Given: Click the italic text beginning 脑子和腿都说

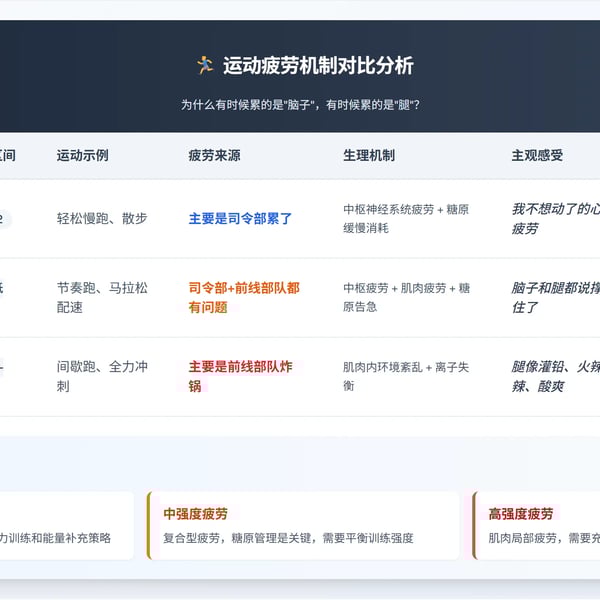Looking at the screenshot, I should pos(556,297).
